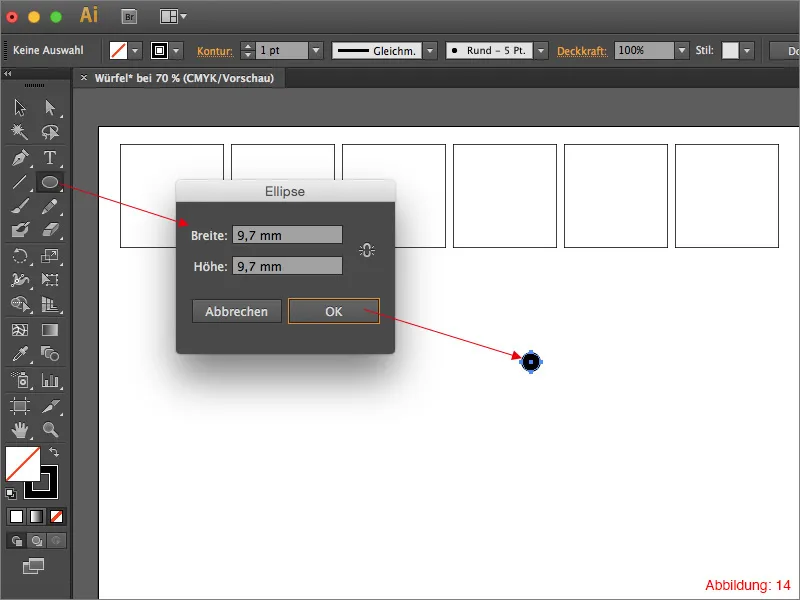Screen dimensions: 800x600
Task: Close the Würfel* document tab
Action: coord(84,78)
